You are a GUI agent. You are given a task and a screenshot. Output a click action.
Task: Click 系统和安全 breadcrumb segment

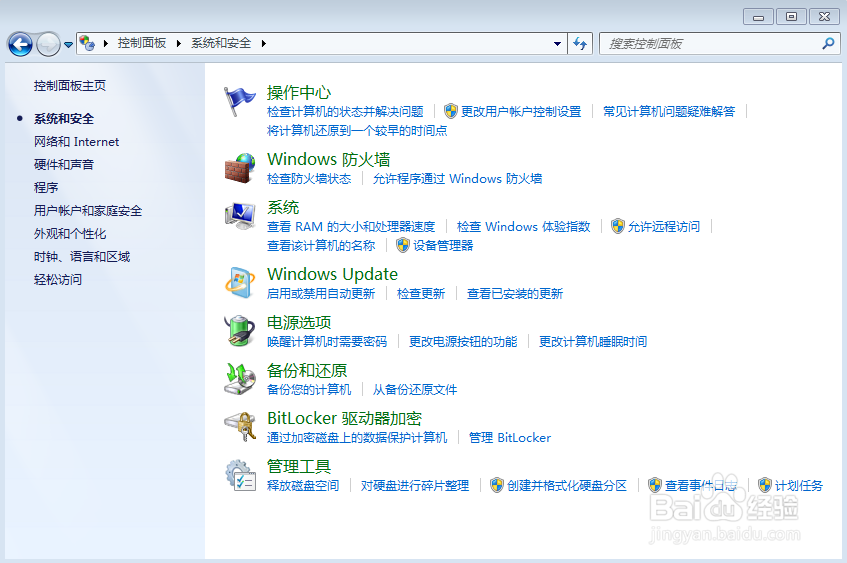coord(221,43)
